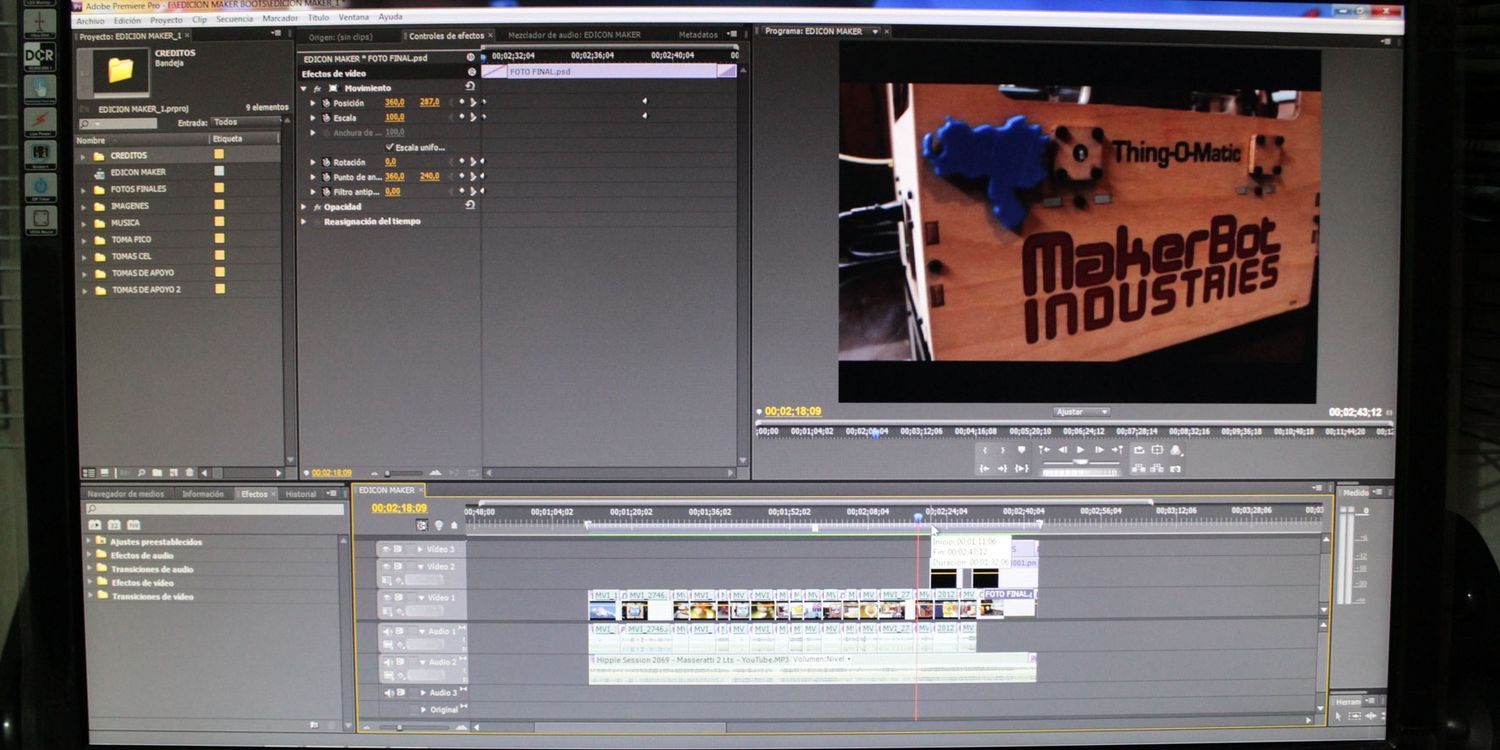The image size is (1500, 750).
Task: Click the Project panel search field
Action: click(118, 123)
